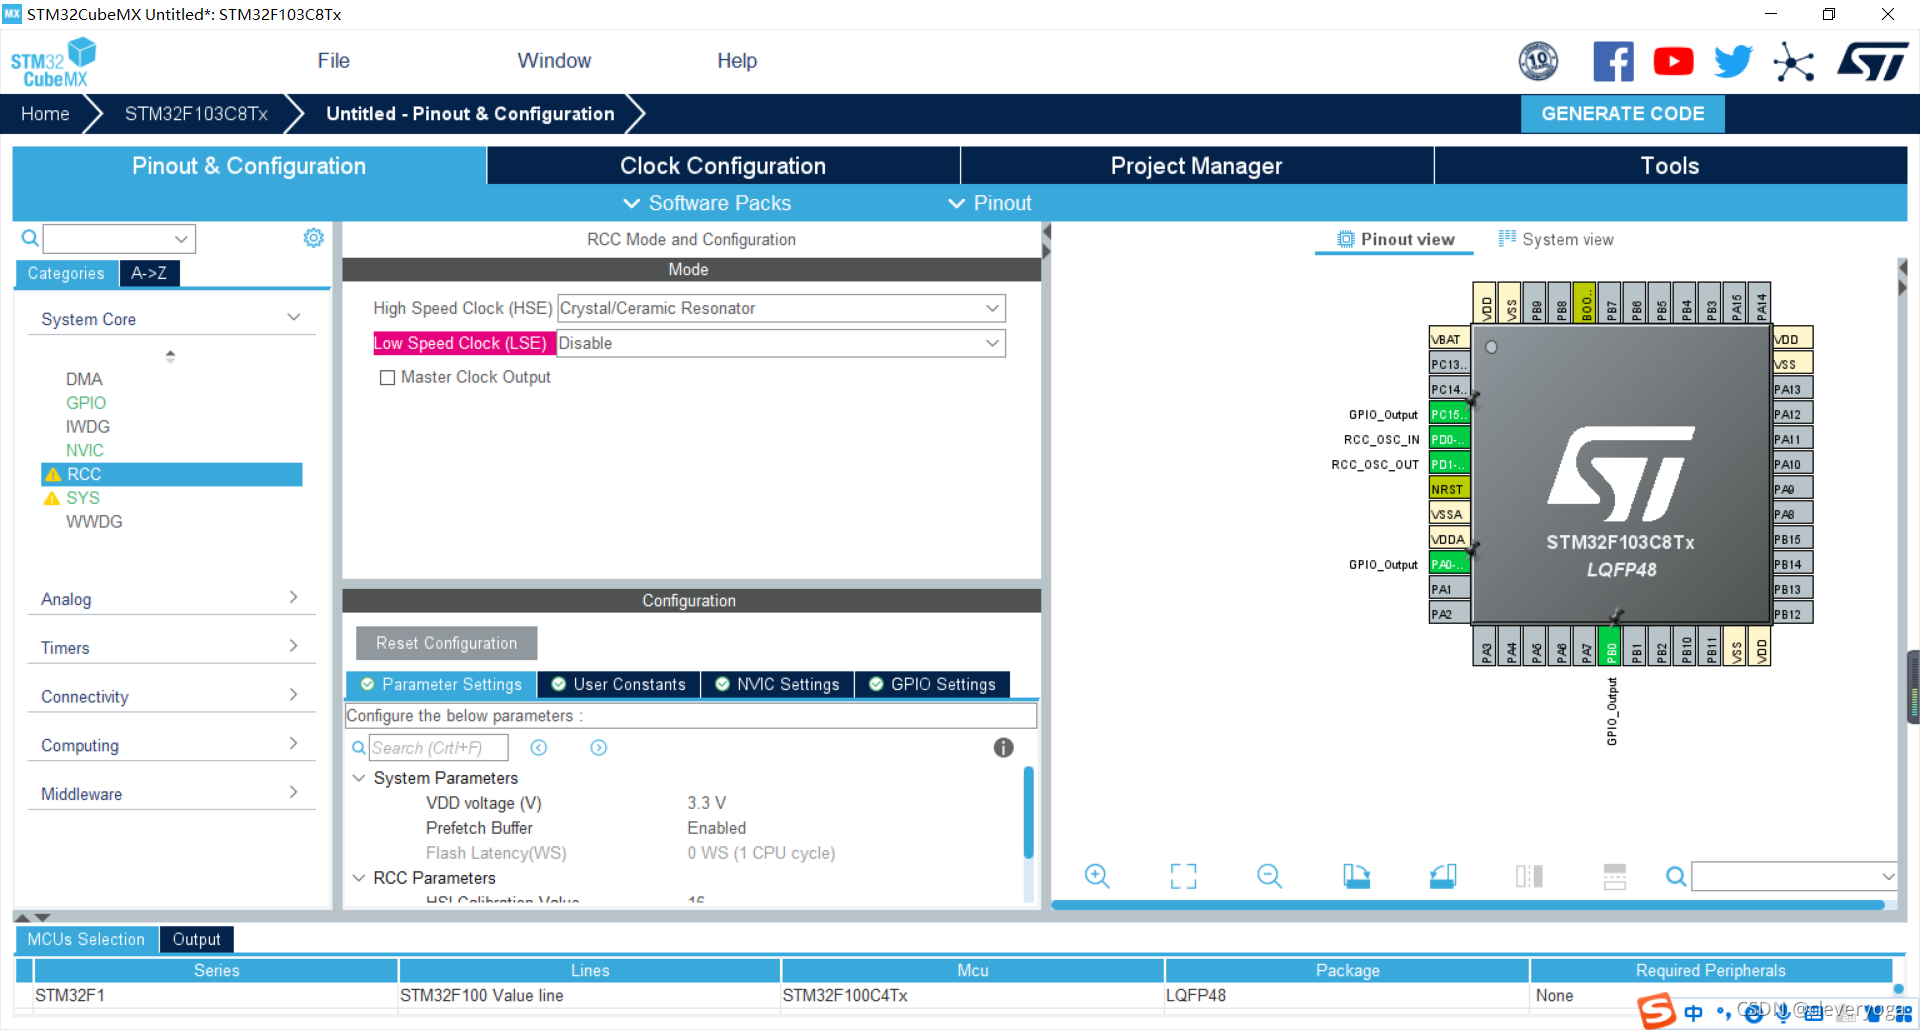Collapse RCC Parameters group
Screen dimensions: 1920x1030
(x=359, y=878)
